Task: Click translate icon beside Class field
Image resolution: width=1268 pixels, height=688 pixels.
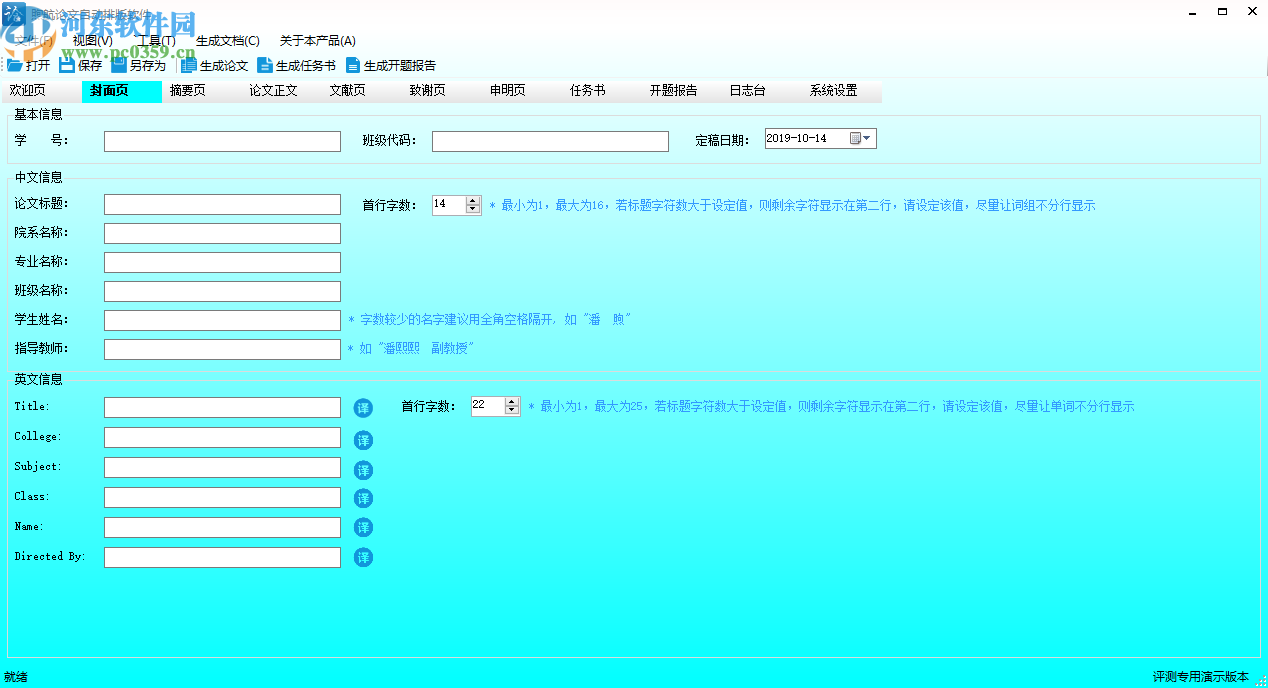Action: tap(363, 498)
